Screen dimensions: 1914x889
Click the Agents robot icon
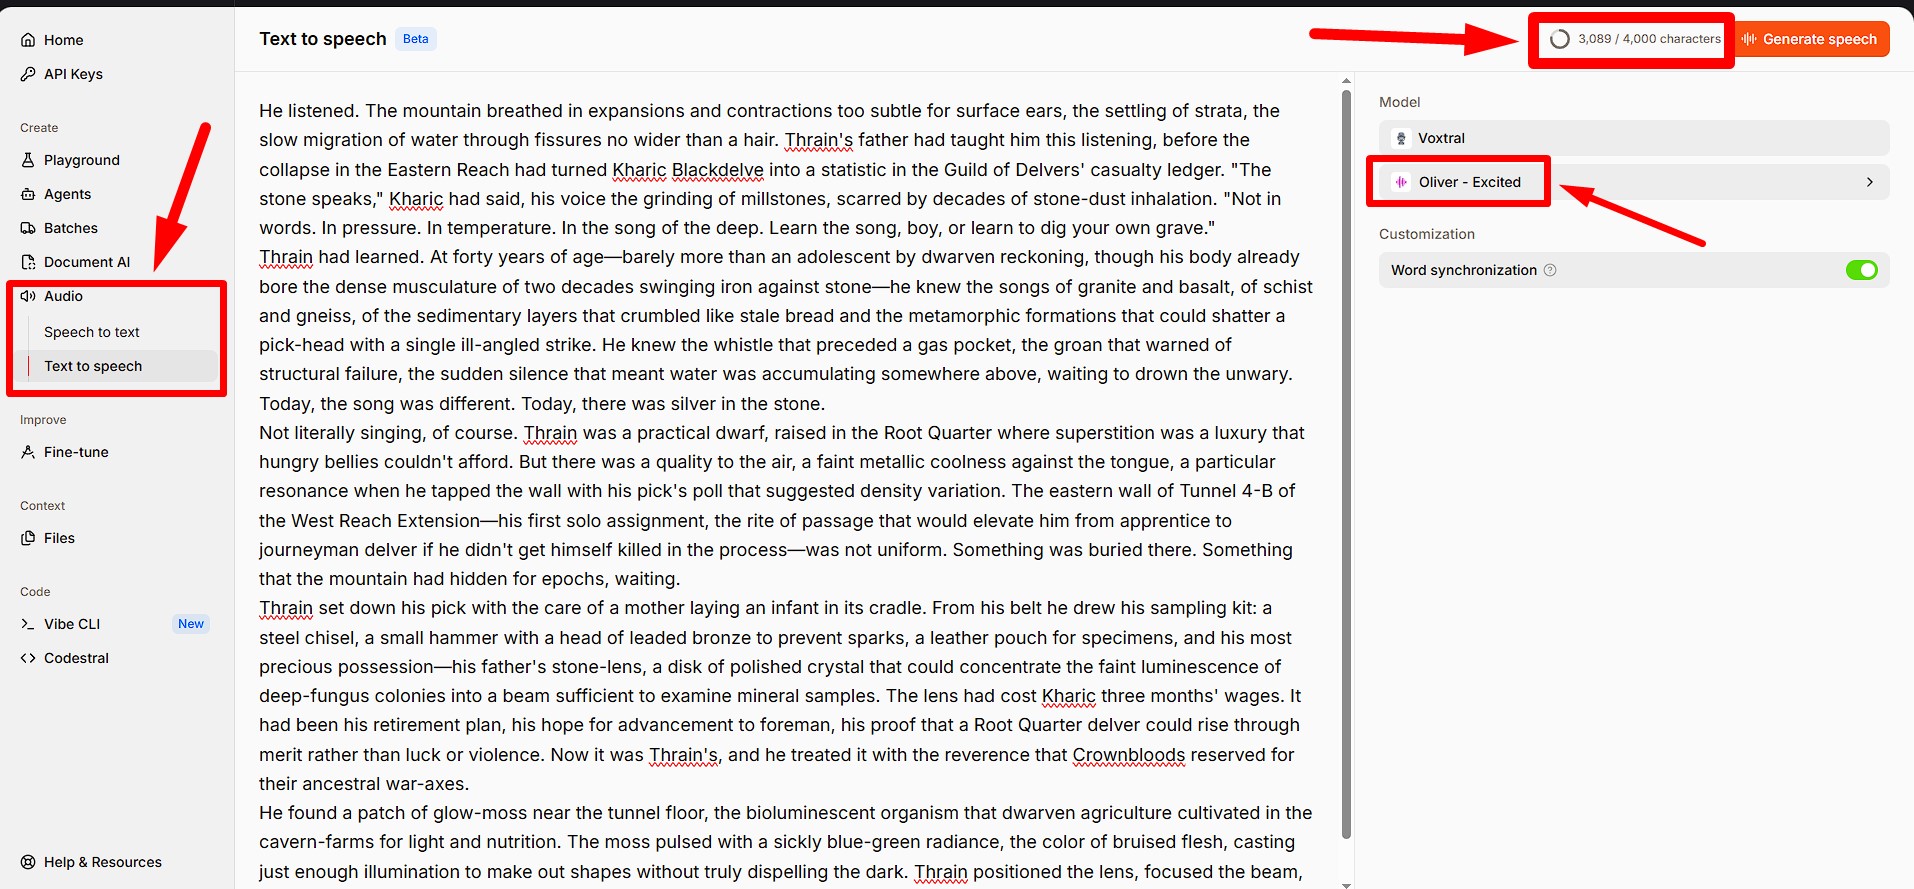(x=28, y=194)
